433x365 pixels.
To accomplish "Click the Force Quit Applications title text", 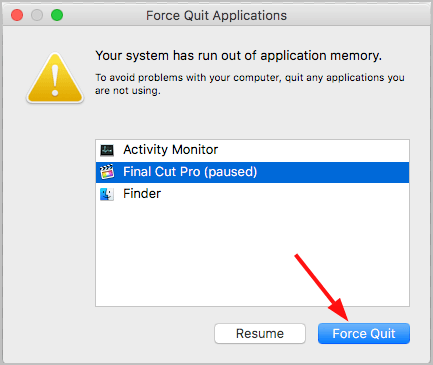I will click(216, 16).
